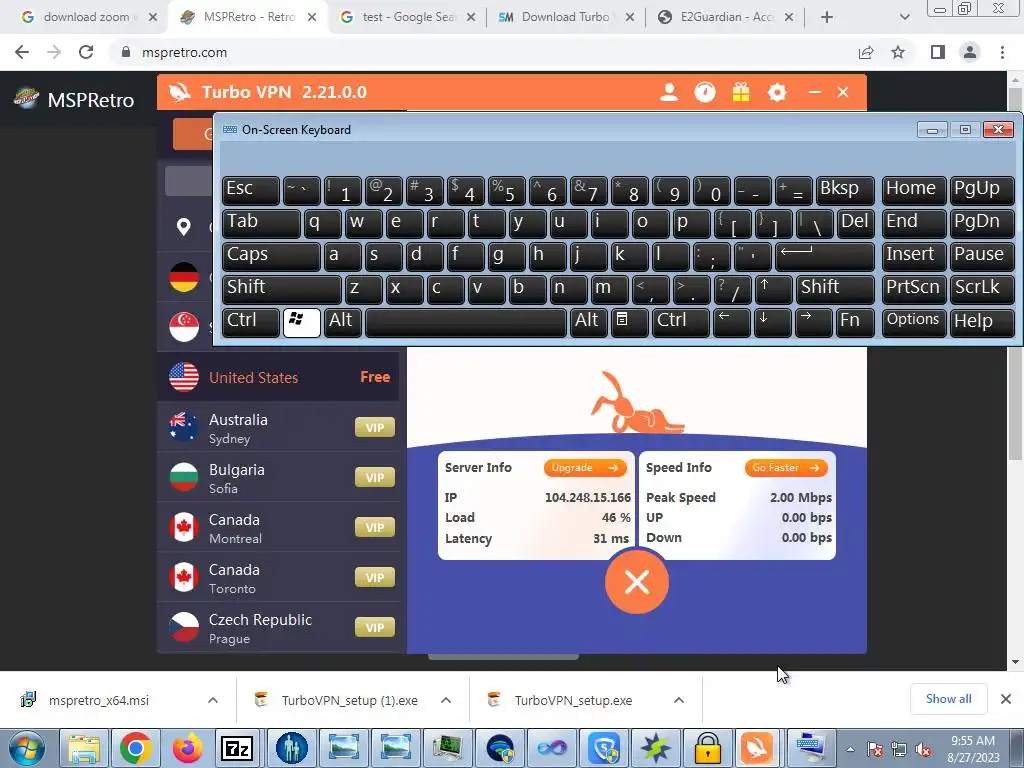
Task: Open Turbo VPN account profile icon
Action: click(669, 92)
